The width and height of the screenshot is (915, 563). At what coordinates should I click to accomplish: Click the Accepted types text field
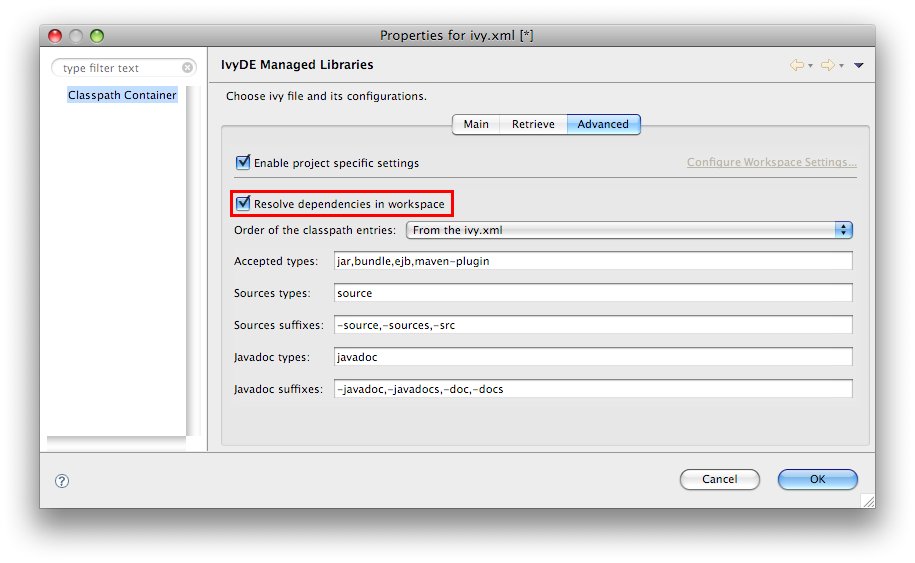coord(592,261)
